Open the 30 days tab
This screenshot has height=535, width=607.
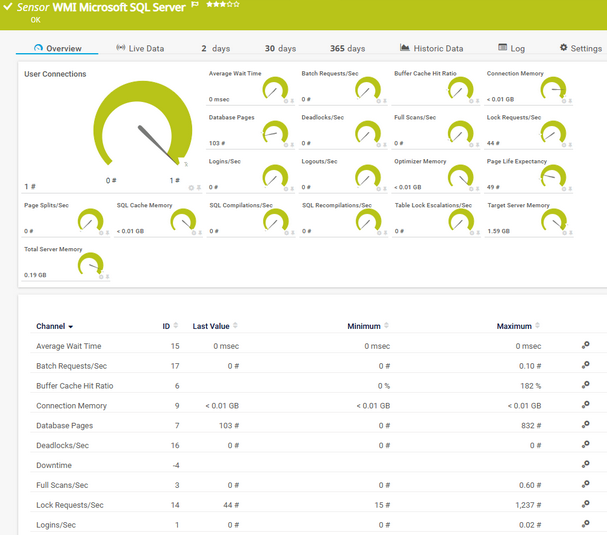(x=280, y=48)
